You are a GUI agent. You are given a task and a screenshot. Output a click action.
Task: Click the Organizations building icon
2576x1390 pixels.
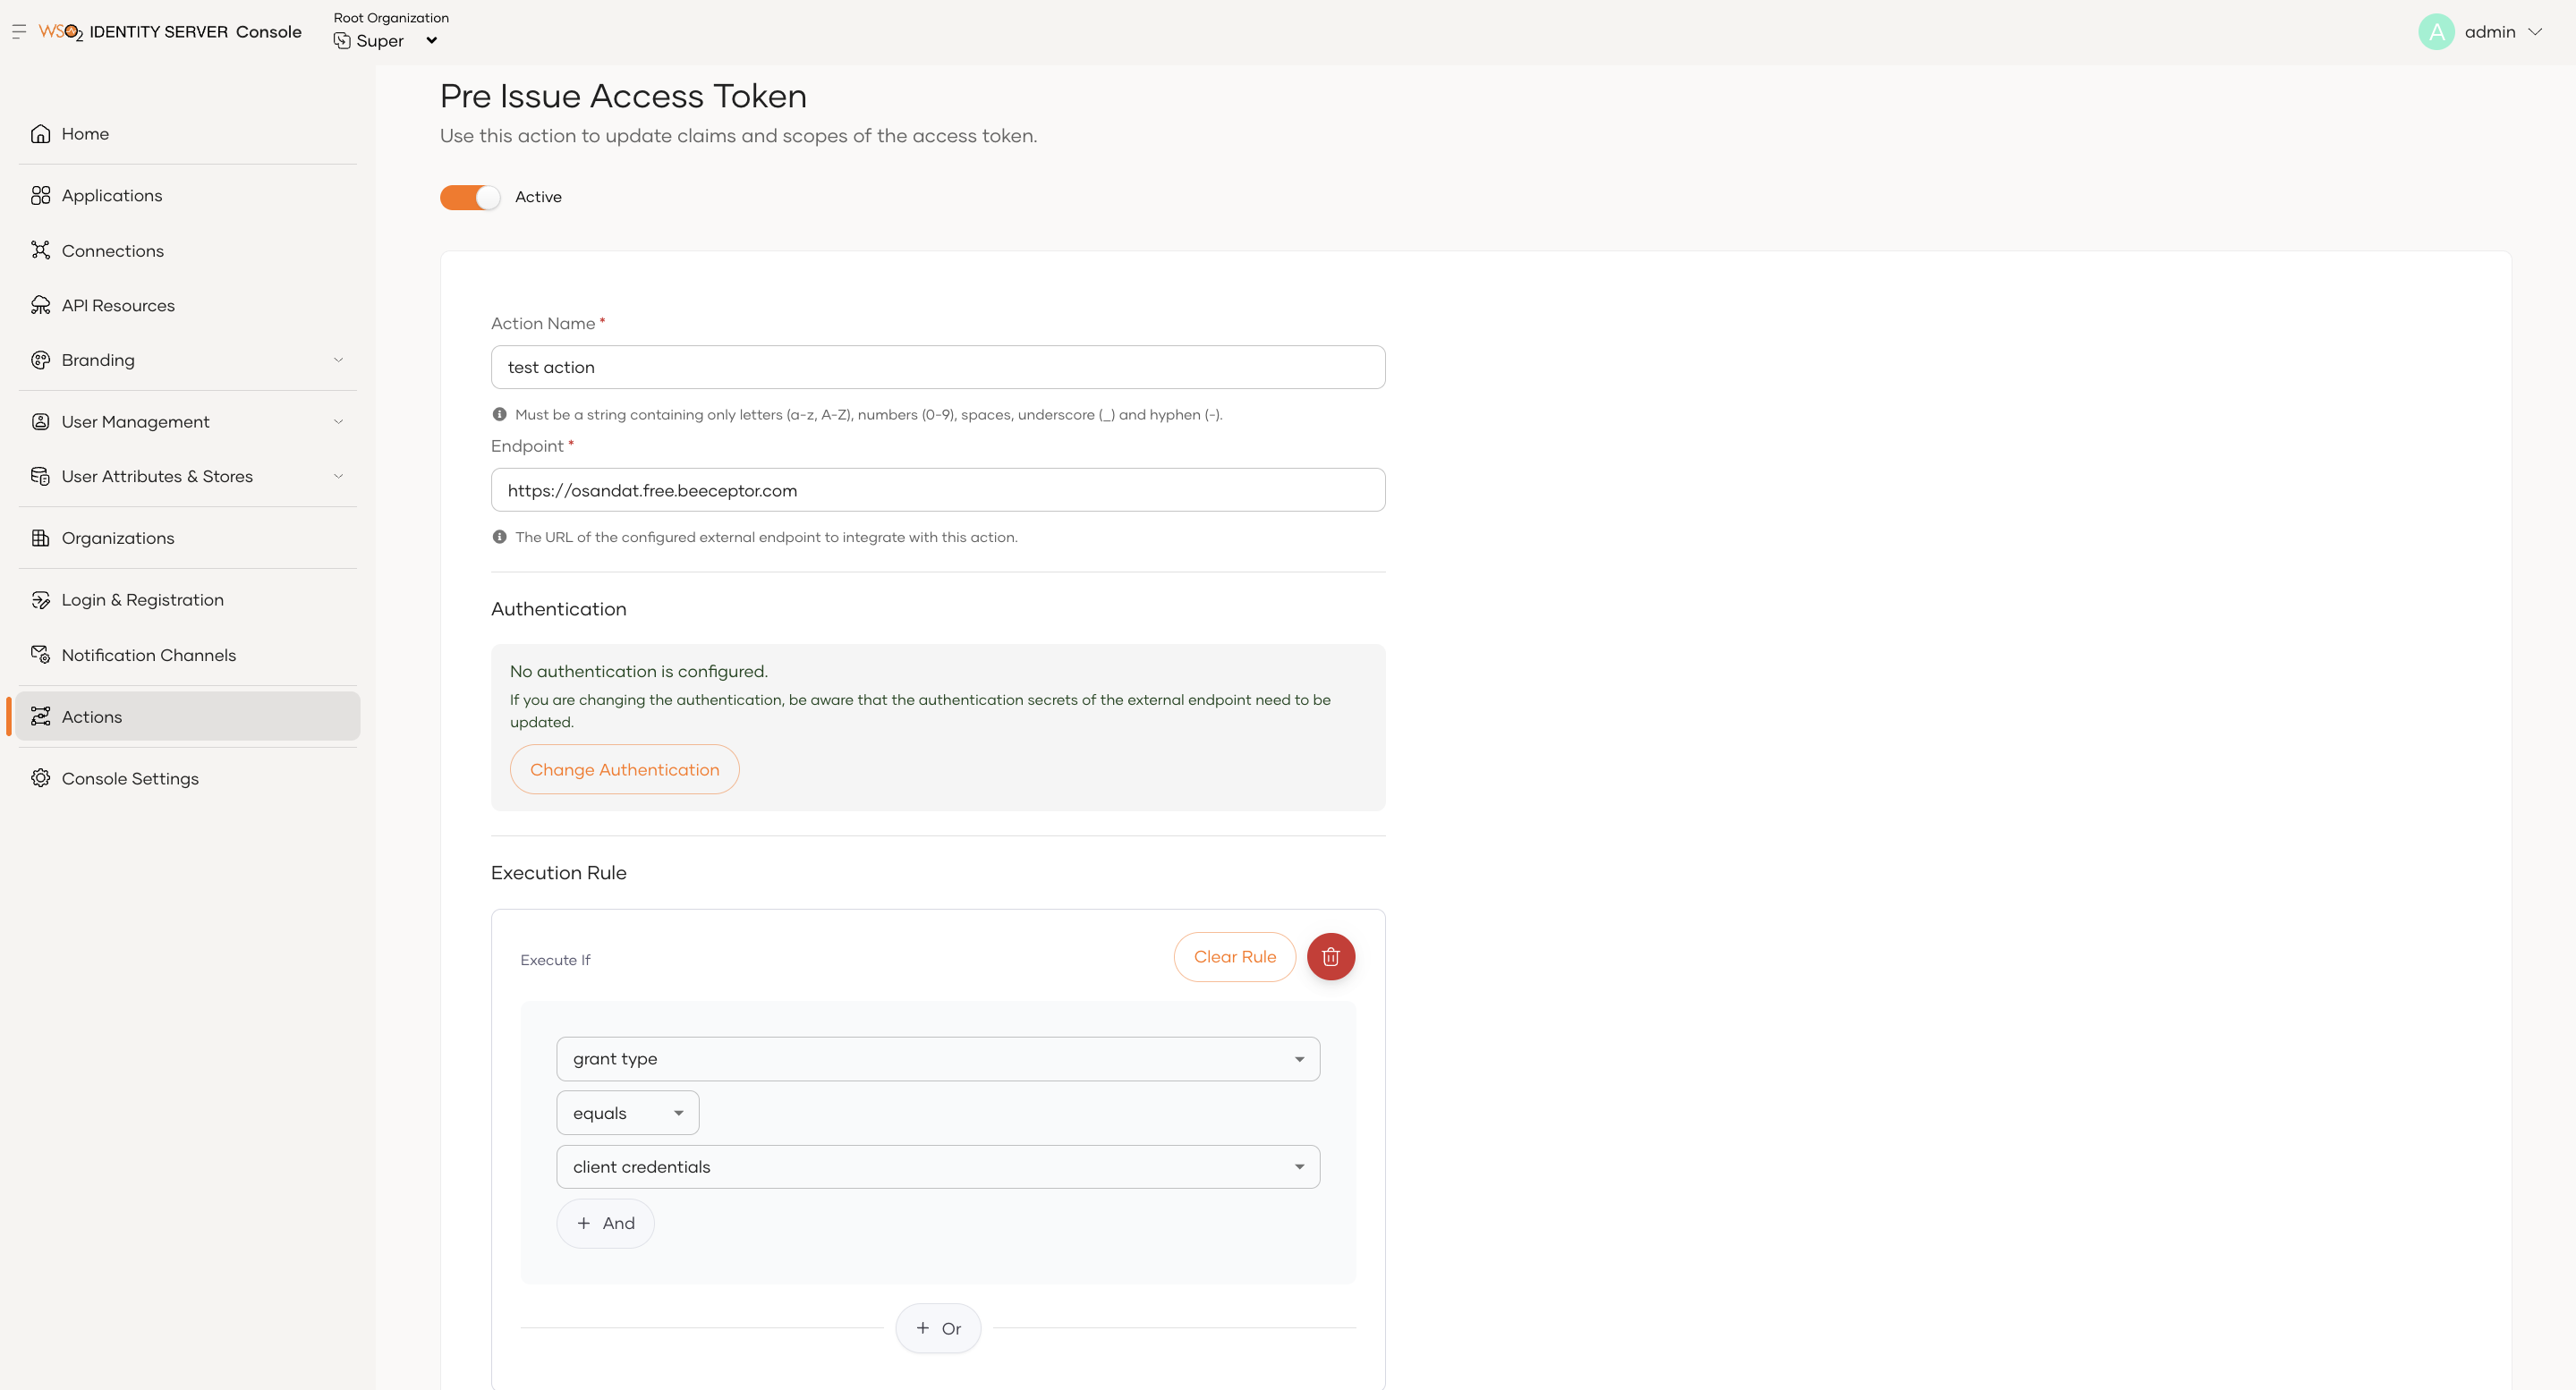click(x=41, y=537)
